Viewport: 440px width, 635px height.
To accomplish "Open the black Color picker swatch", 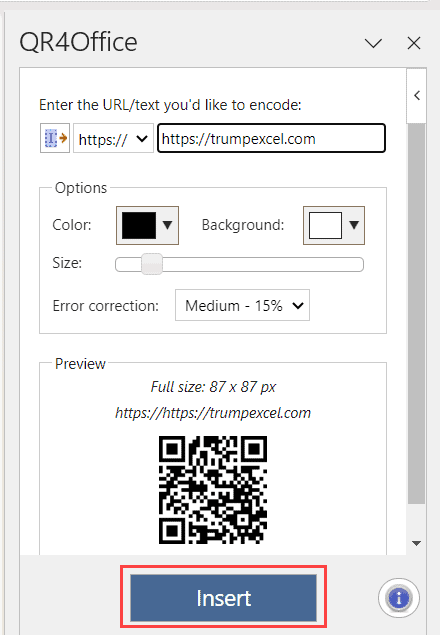I will [139, 225].
